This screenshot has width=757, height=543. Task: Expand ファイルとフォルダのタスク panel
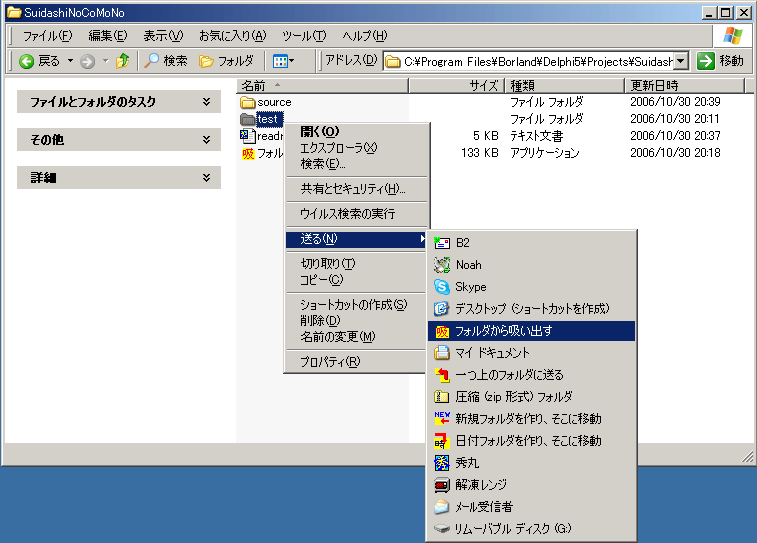click(x=206, y=102)
